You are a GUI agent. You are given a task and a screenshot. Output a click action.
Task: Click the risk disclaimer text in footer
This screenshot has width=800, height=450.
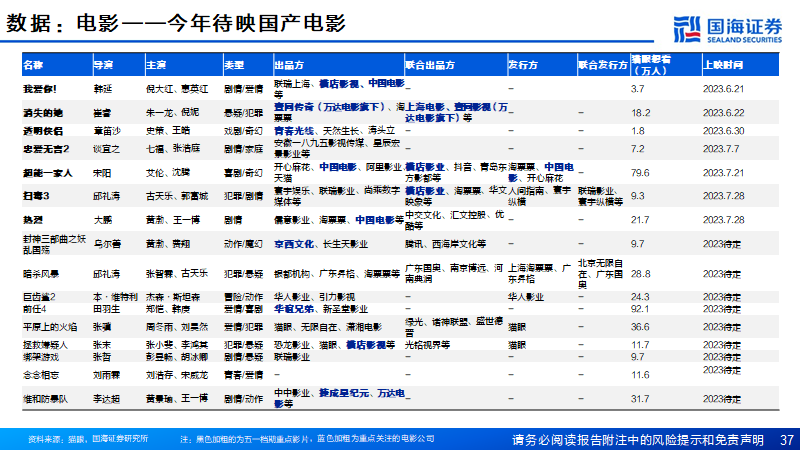(638, 440)
